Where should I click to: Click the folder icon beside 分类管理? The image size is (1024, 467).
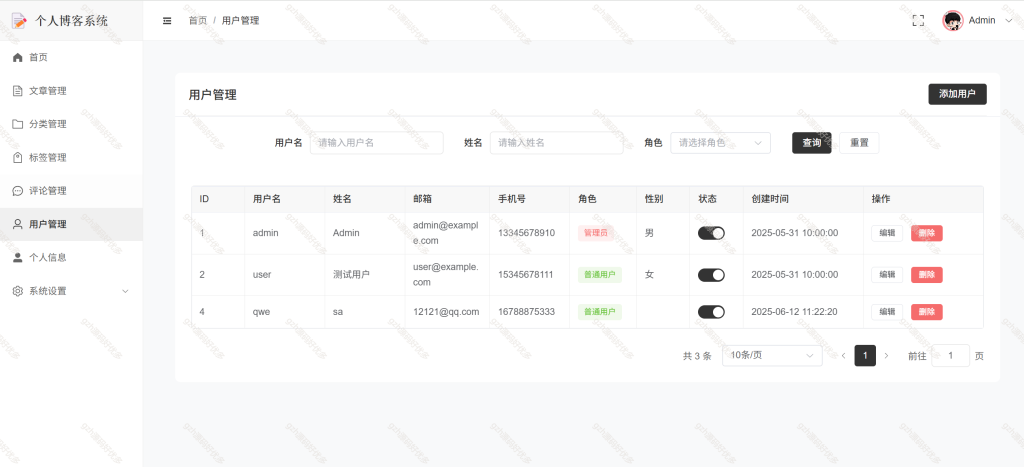(18, 124)
